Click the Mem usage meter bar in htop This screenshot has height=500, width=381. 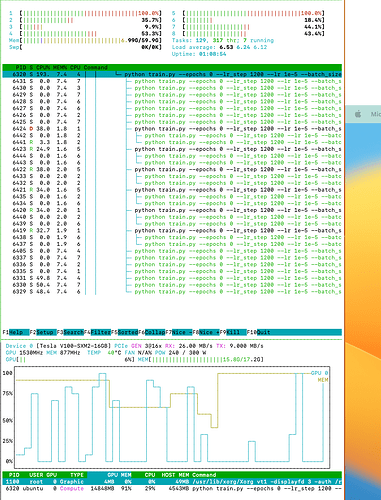pos(85,40)
